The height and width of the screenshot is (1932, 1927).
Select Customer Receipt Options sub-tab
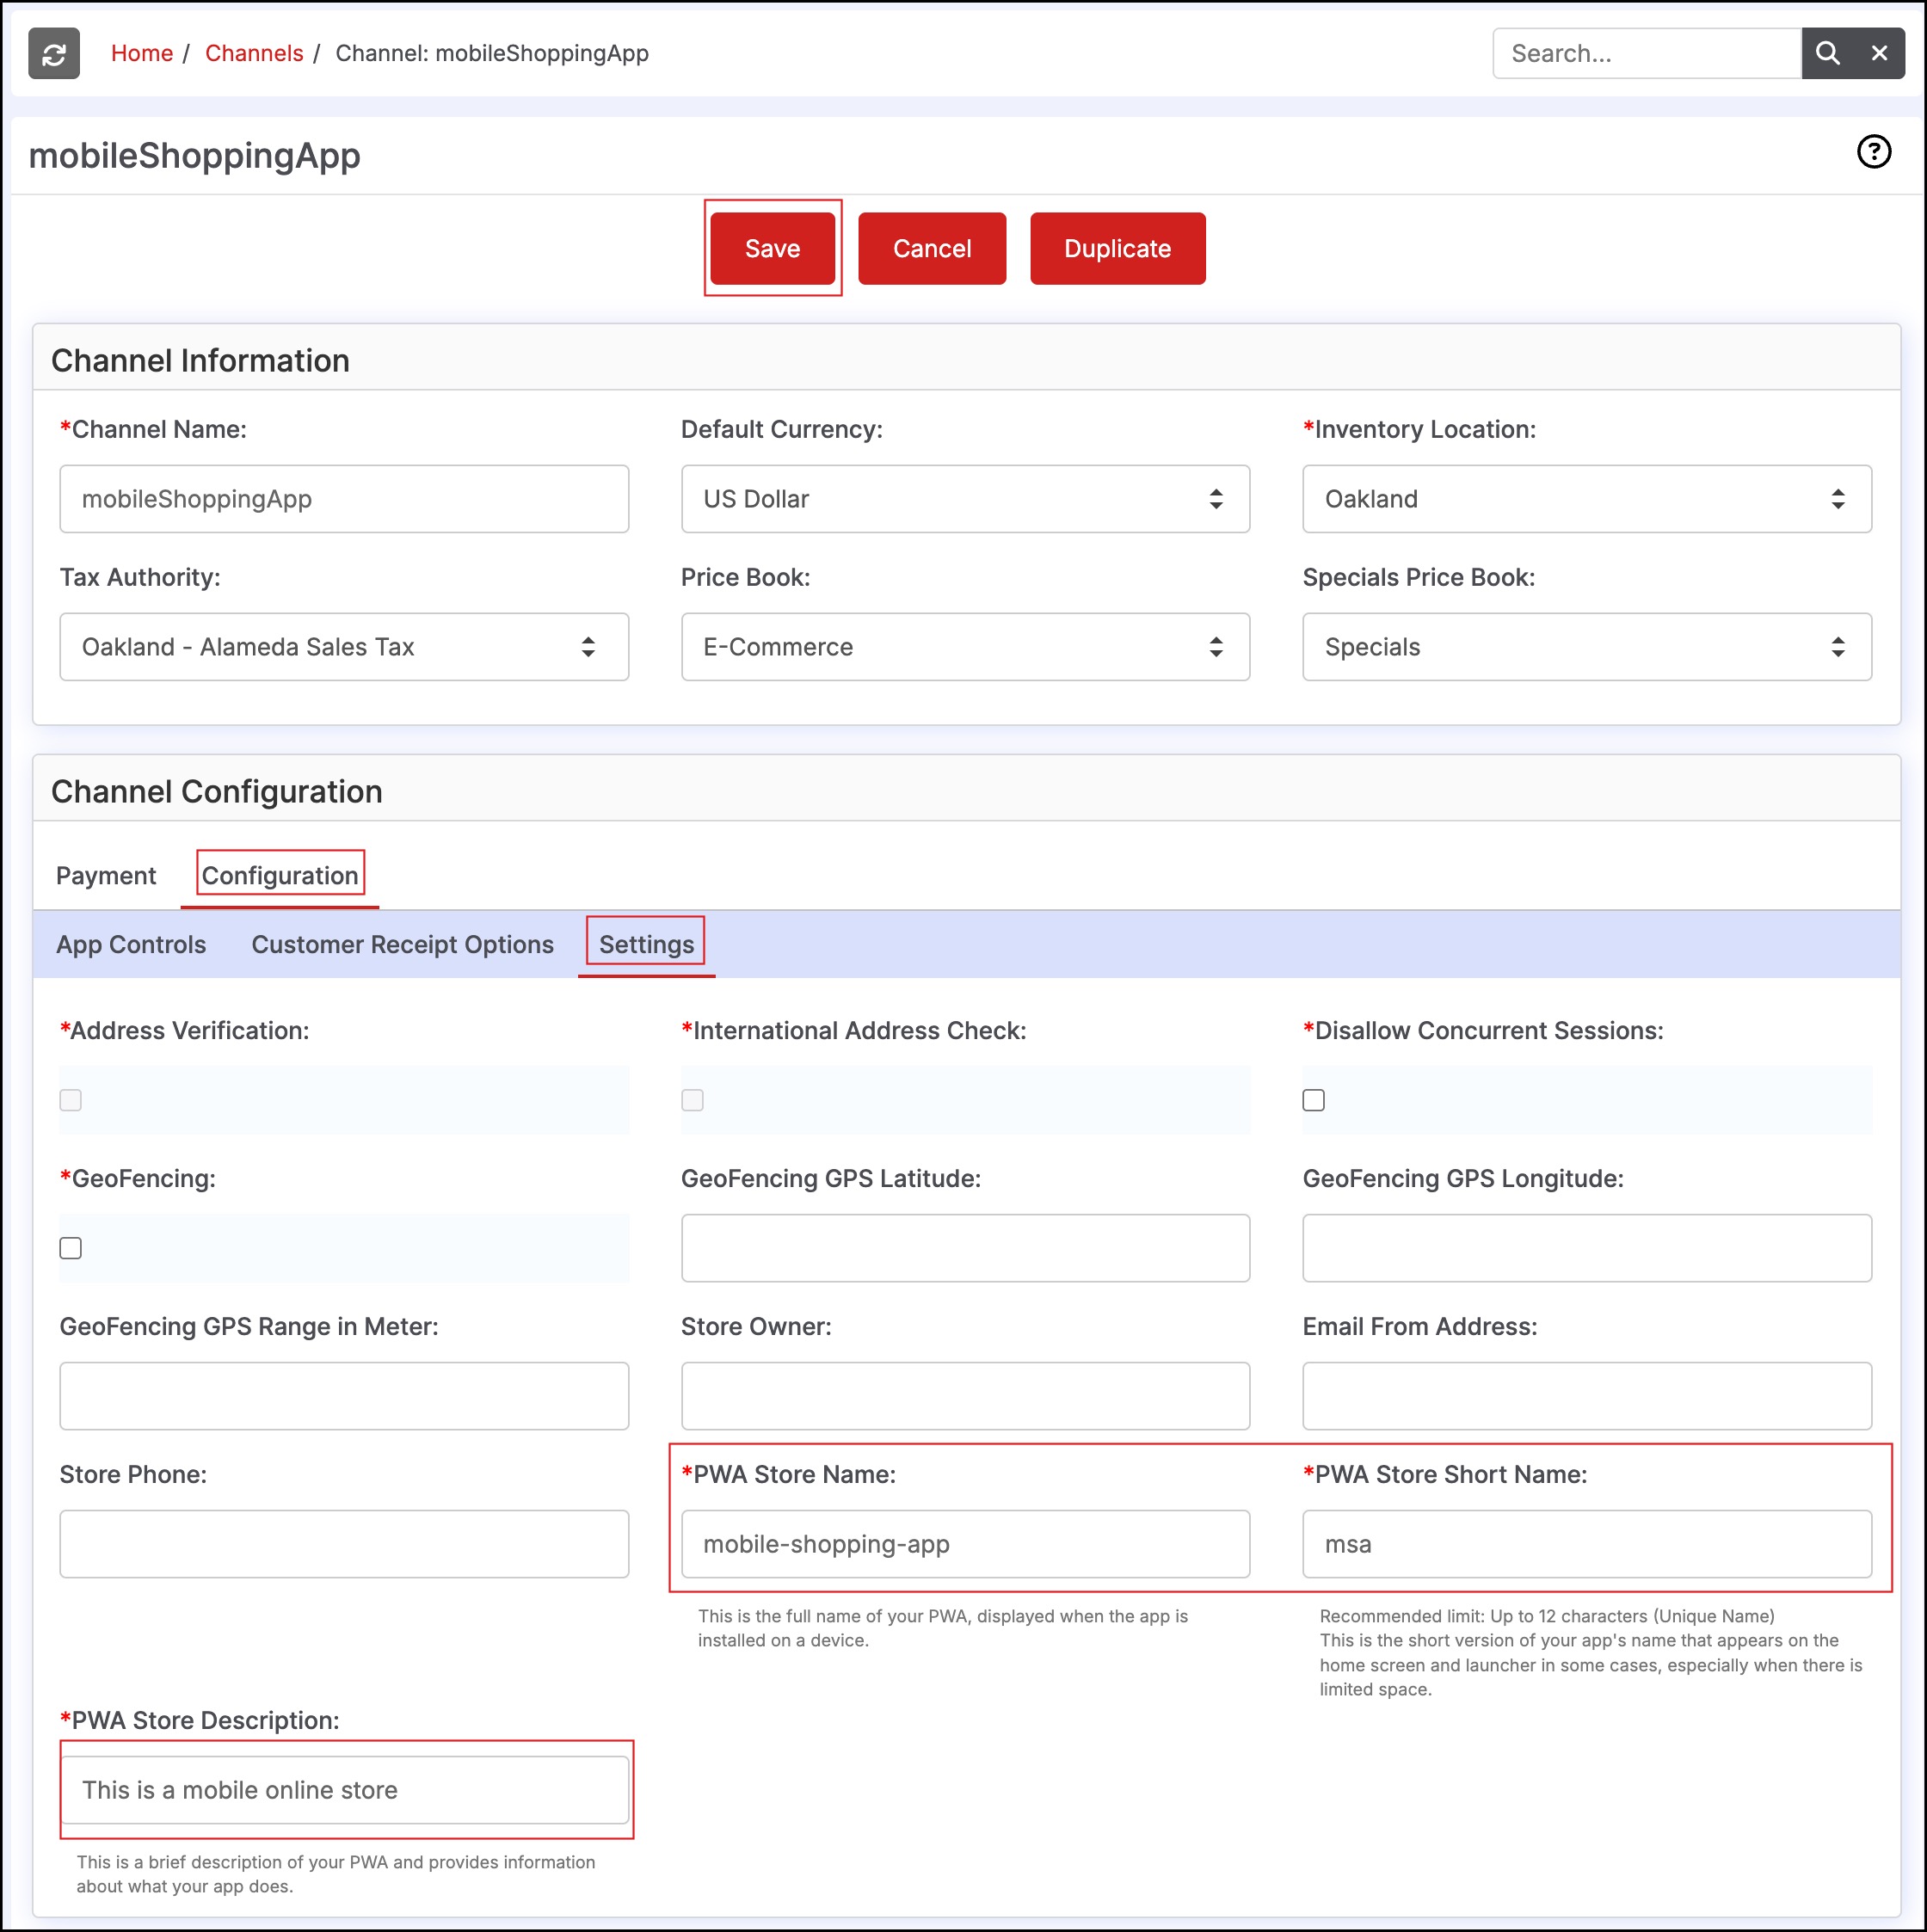point(402,945)
